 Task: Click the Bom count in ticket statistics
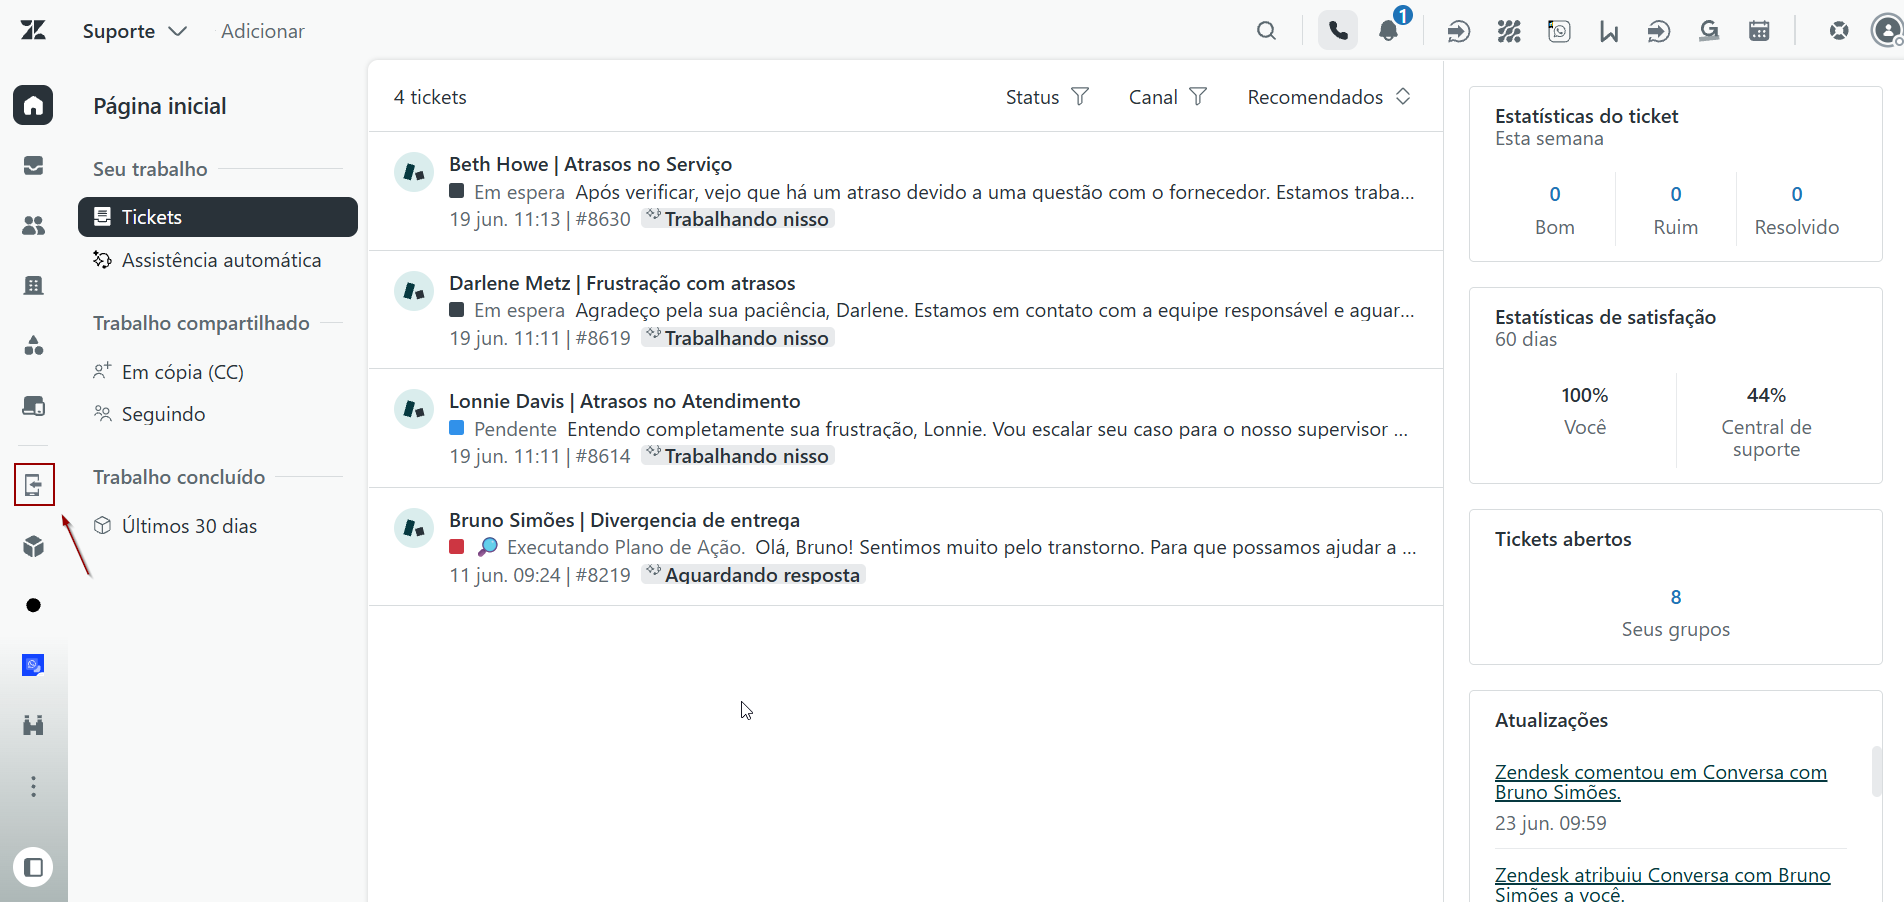point(1555,194)
